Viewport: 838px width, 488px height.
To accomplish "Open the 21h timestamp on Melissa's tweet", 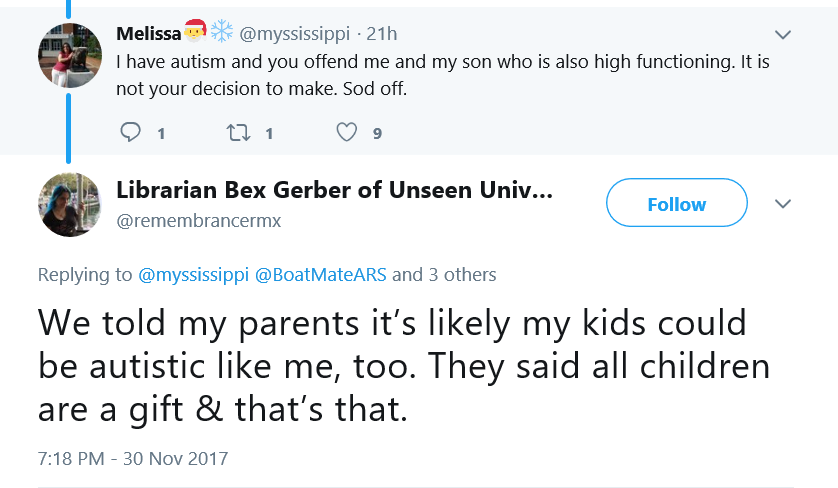I will [382, 34].
